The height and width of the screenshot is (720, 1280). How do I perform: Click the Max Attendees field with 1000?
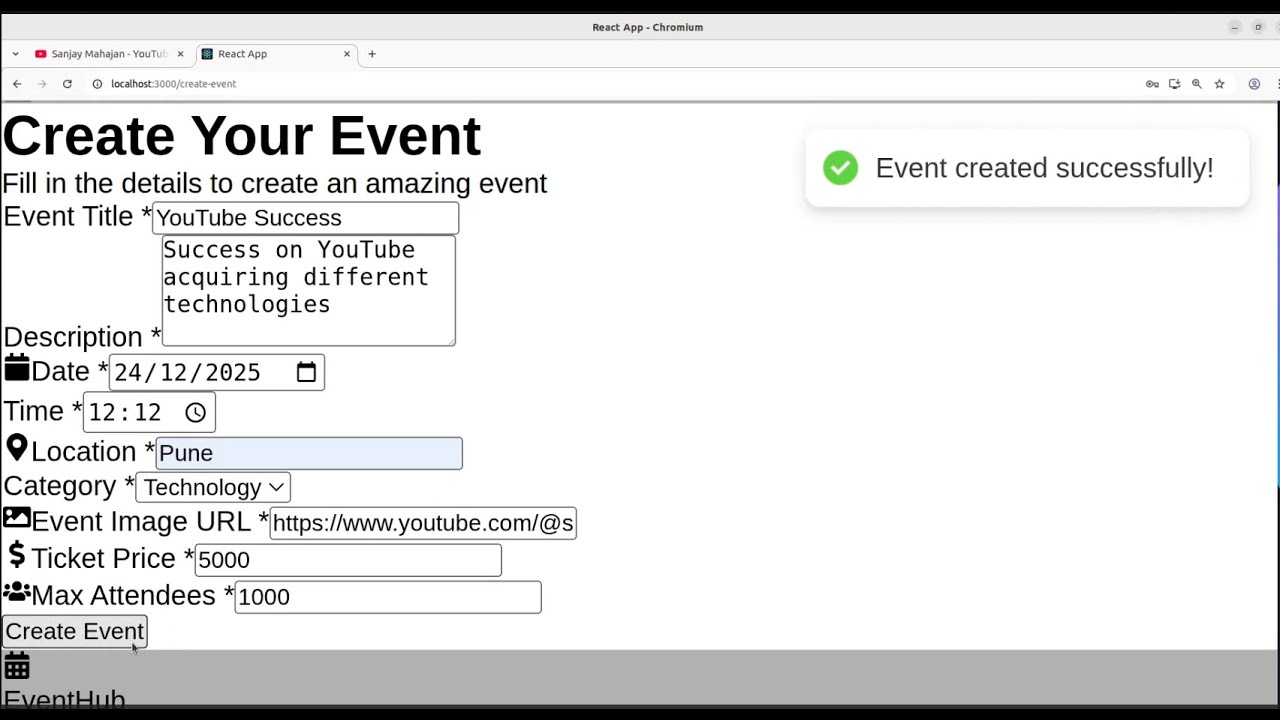coord(388,597)
